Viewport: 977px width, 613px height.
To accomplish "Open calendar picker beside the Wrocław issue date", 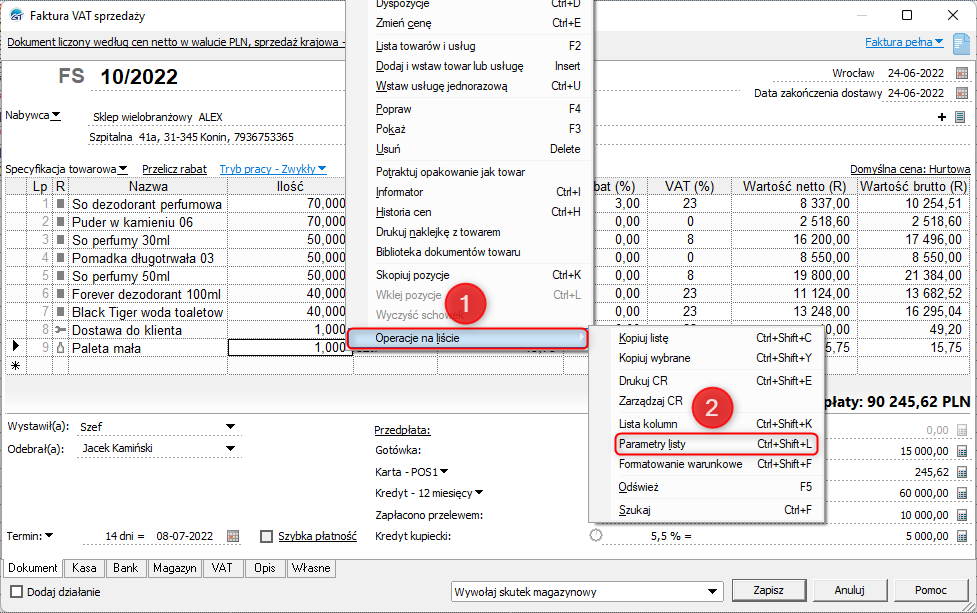I will [961, 73].
